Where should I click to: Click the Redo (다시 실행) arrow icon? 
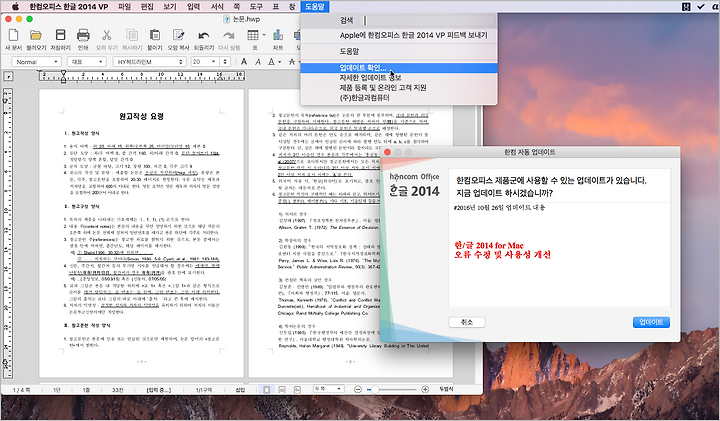229,36
